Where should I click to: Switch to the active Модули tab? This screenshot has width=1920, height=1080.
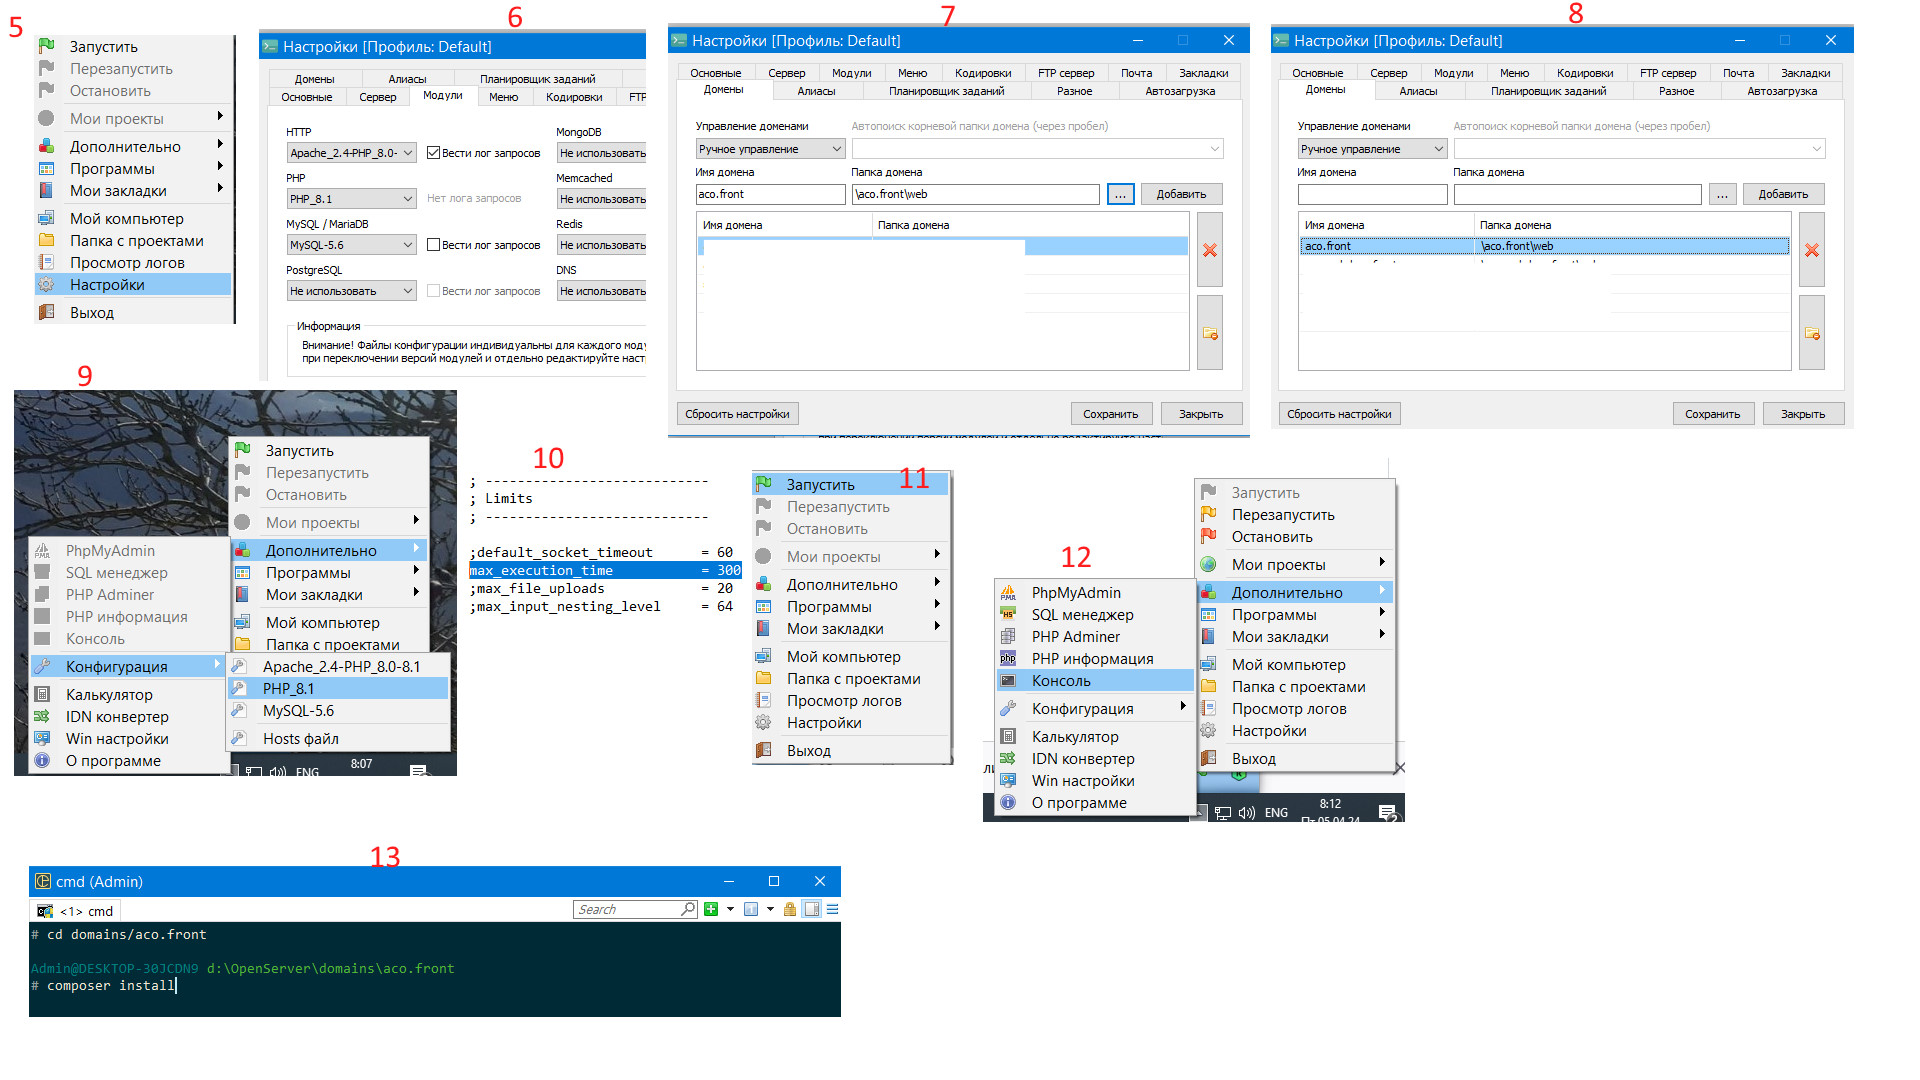[442, 96]
